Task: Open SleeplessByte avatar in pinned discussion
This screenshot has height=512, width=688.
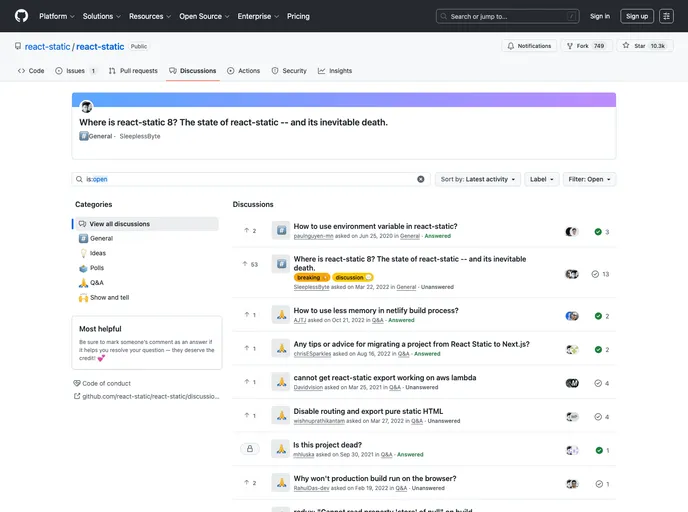Action: click(86, 106)
